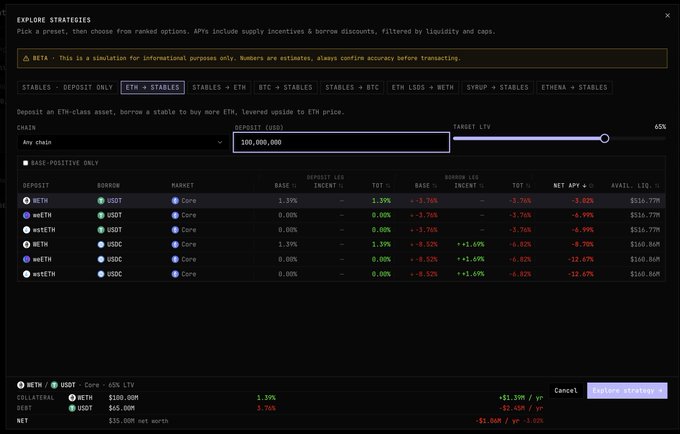Click the info icon beside the NET APY header
The width and height of the screenshot is (680, 434).
click(x=591, y=186)
